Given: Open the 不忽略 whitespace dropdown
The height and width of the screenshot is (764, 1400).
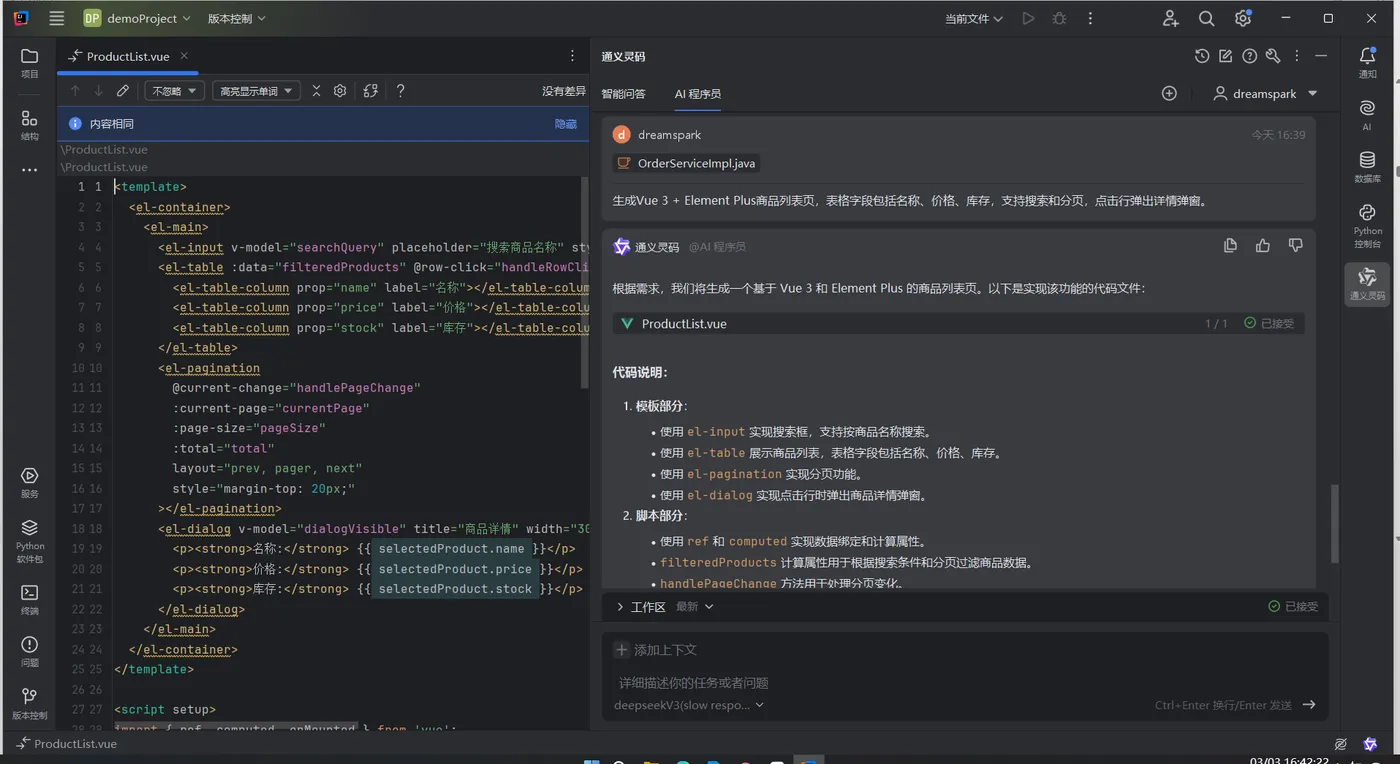Looking at the screenshot, I should (x=174, y=91).
